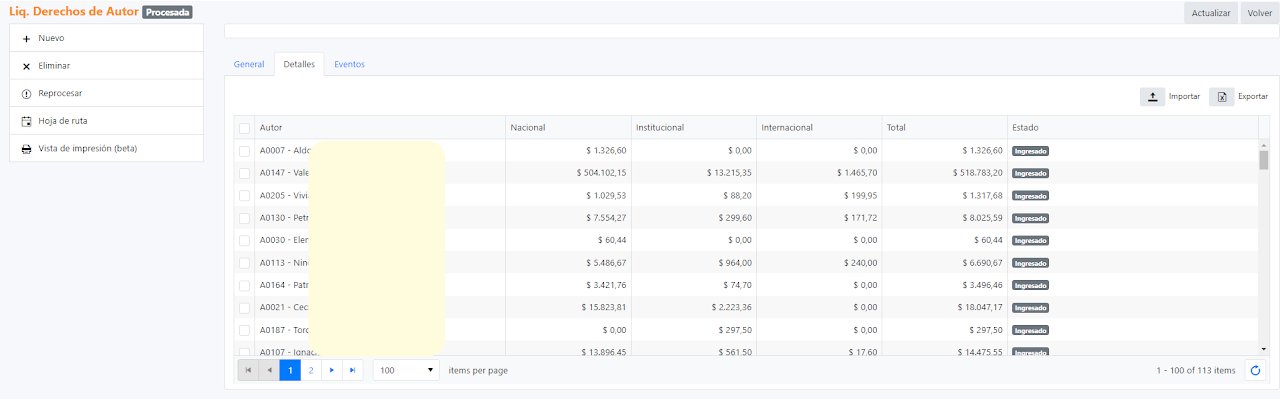Go to next page arrow in pager
This screenshot has height=399, width=1280.
point(332,370)
